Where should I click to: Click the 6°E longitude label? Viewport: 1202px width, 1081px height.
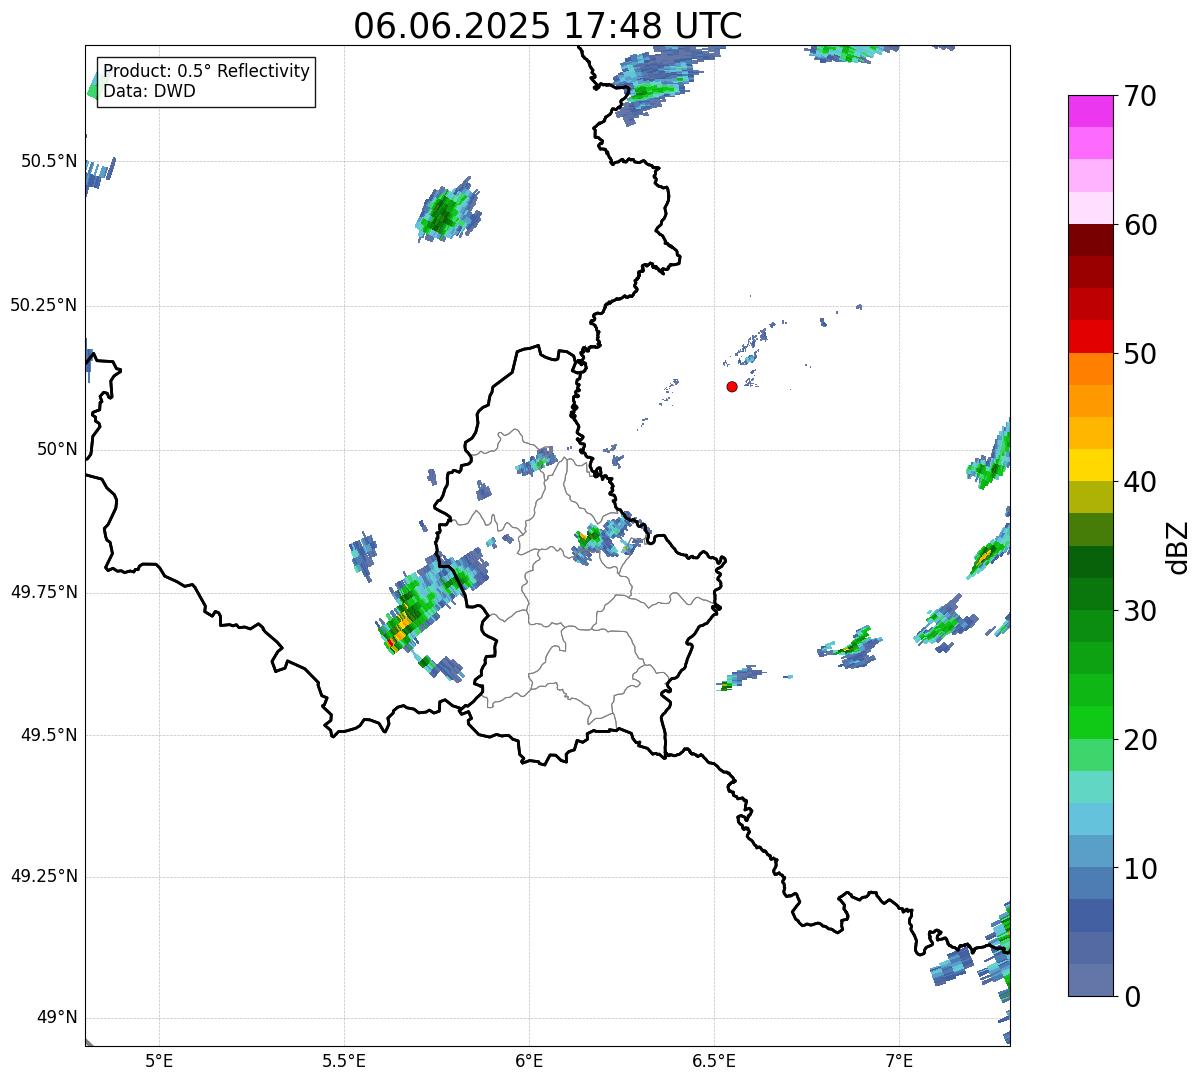pyautogui.click(x=530, y=1060)
